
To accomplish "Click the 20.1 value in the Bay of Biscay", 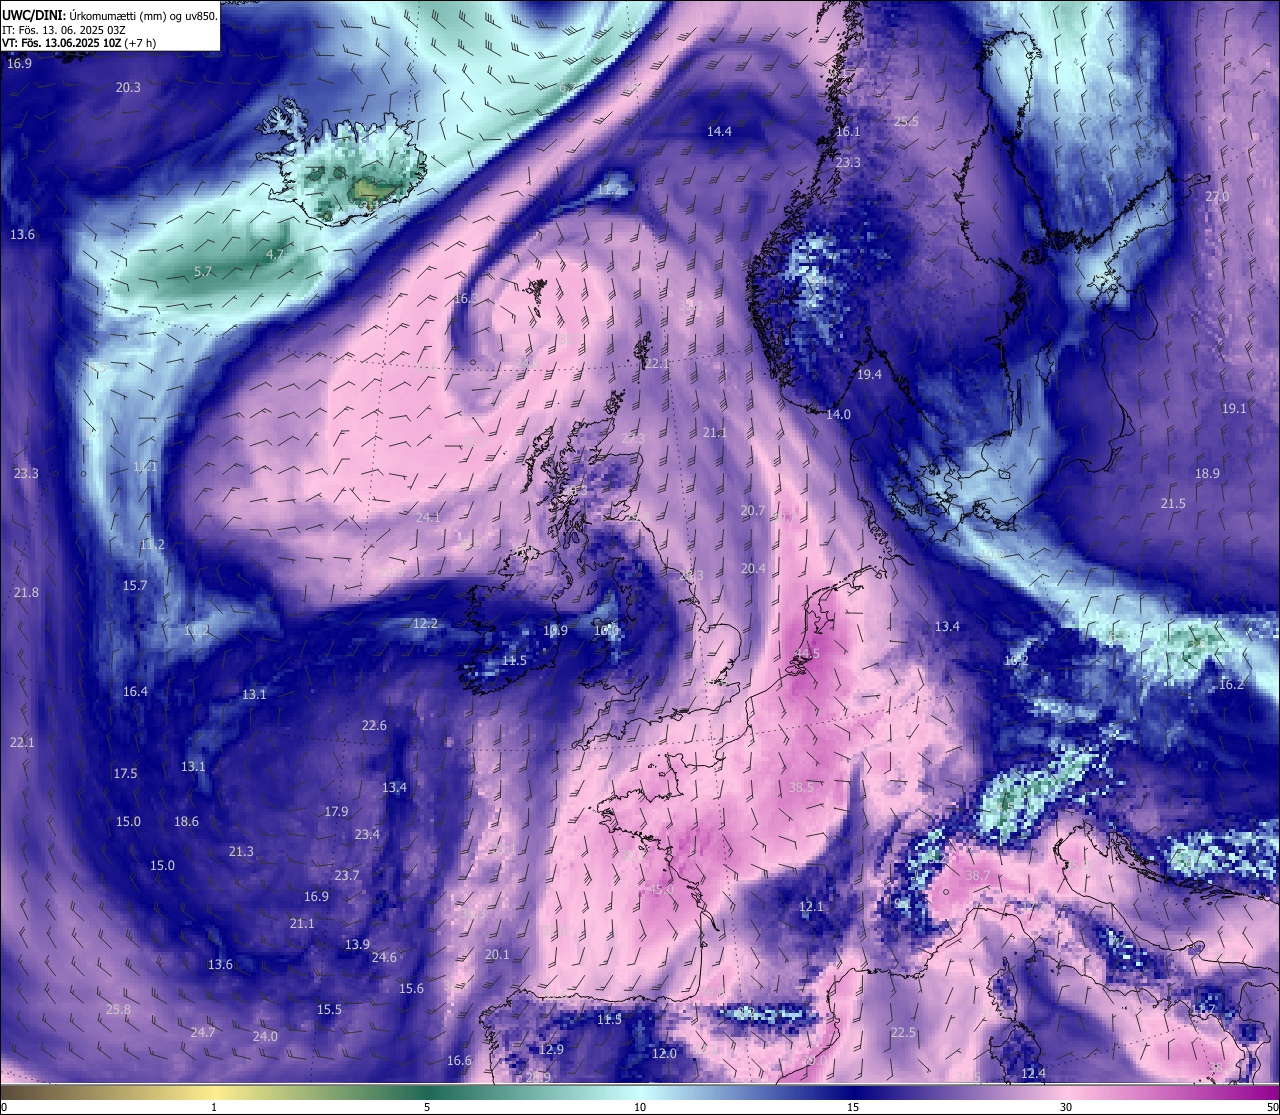I will click(497, 954).
